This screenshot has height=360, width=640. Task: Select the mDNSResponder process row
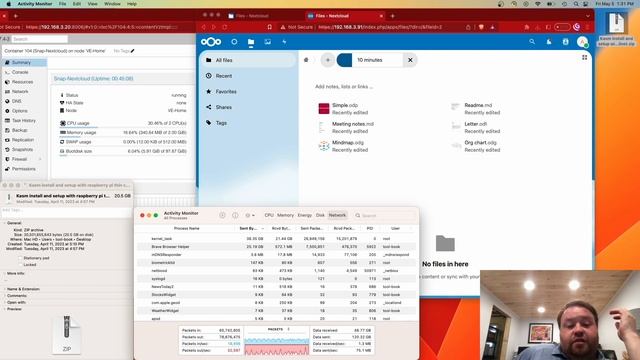pyautogui.click(x=276, y=254)
